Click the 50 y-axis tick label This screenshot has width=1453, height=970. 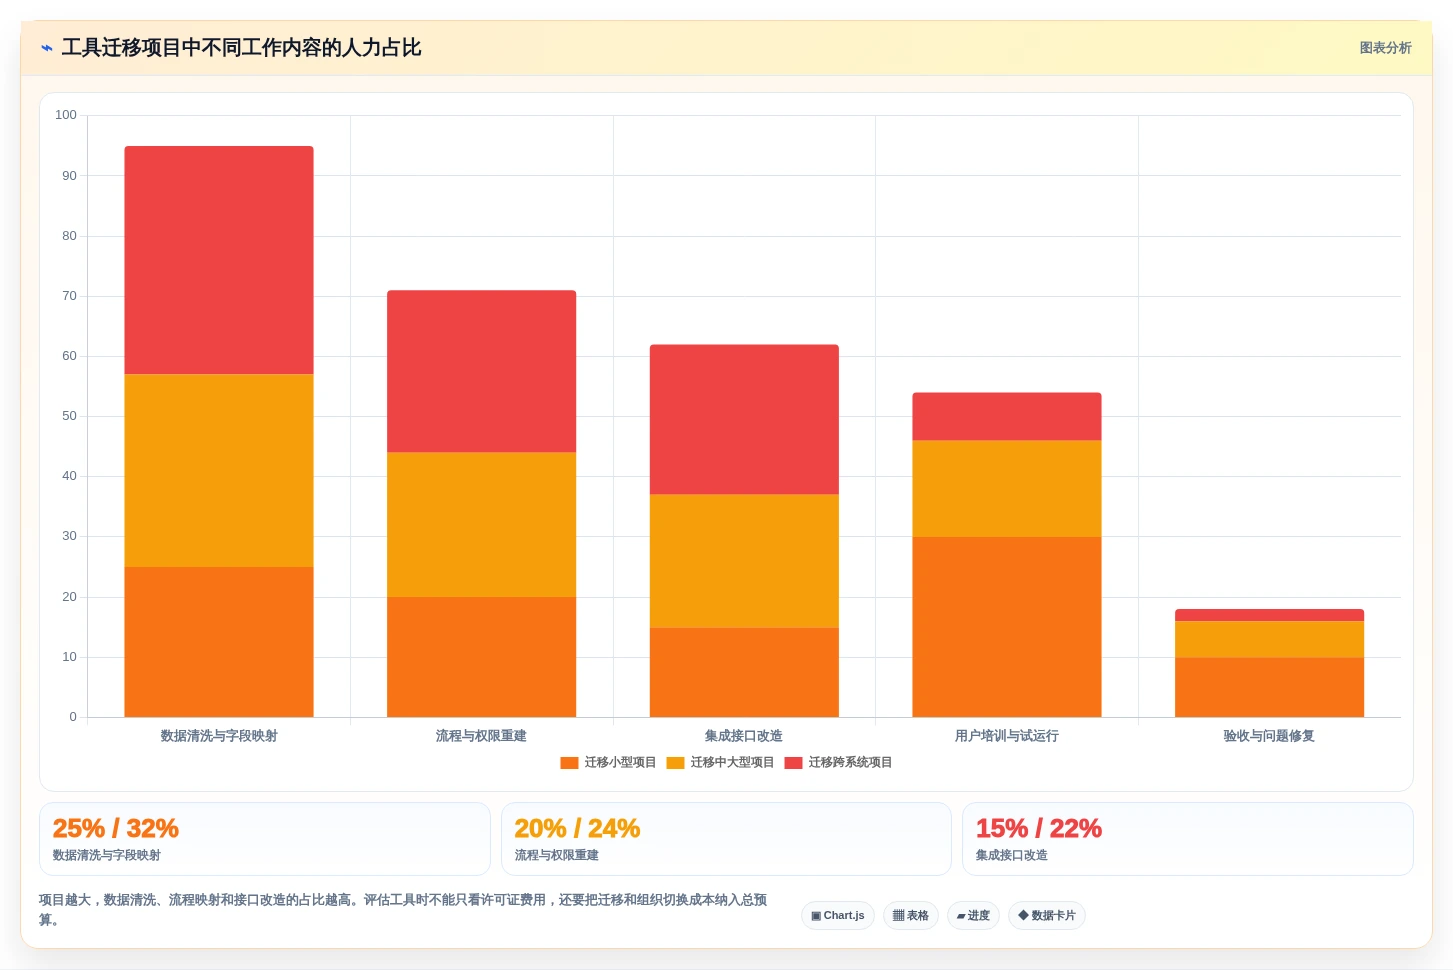tap(69, 416)
